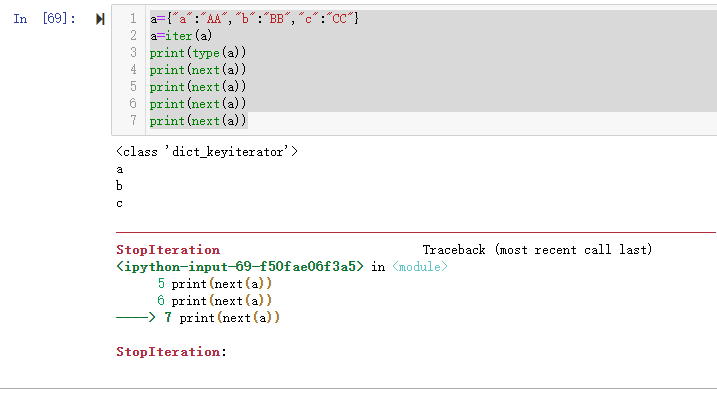
Task: Click line number 6 in gutter
Action: pos(133,104)
